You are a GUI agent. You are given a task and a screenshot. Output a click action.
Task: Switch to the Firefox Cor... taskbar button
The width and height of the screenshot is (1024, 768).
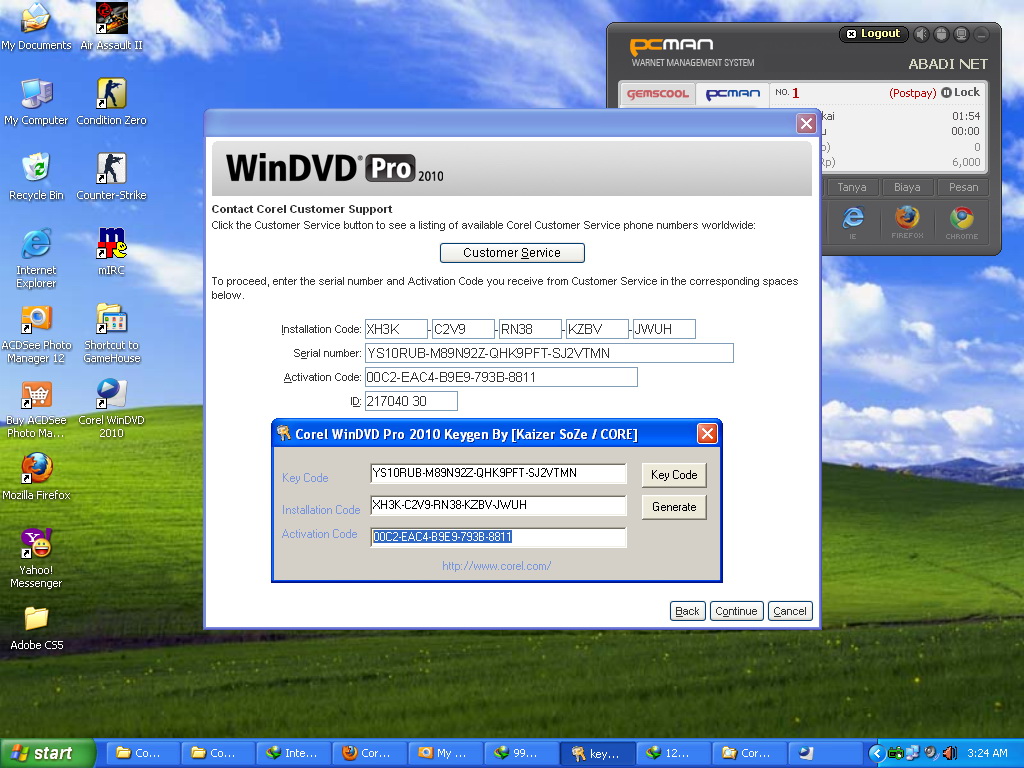pos(369,753)
